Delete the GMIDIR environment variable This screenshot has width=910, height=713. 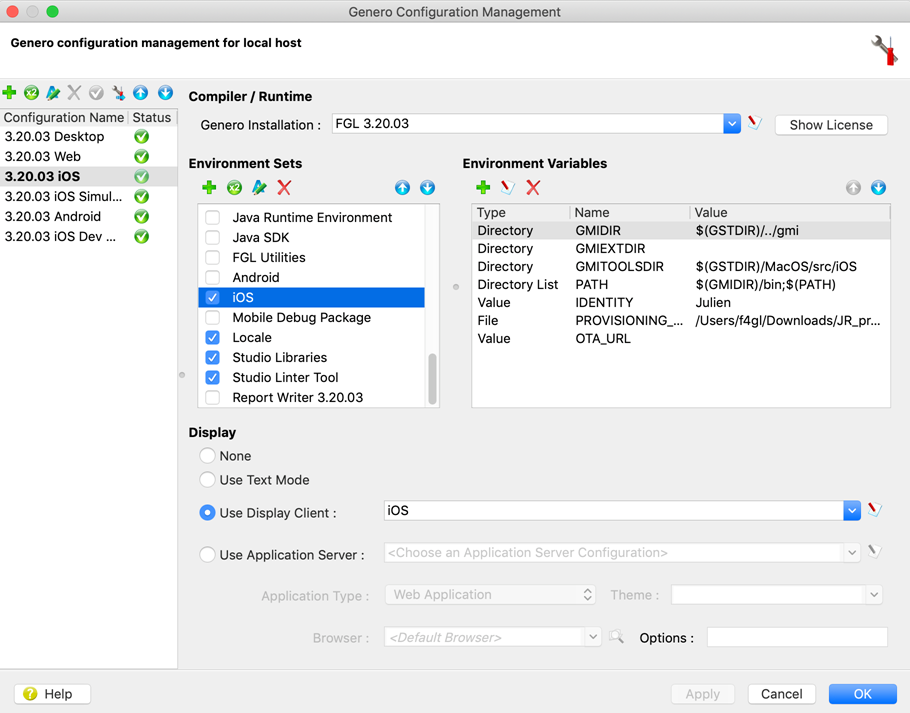point(533,187)
